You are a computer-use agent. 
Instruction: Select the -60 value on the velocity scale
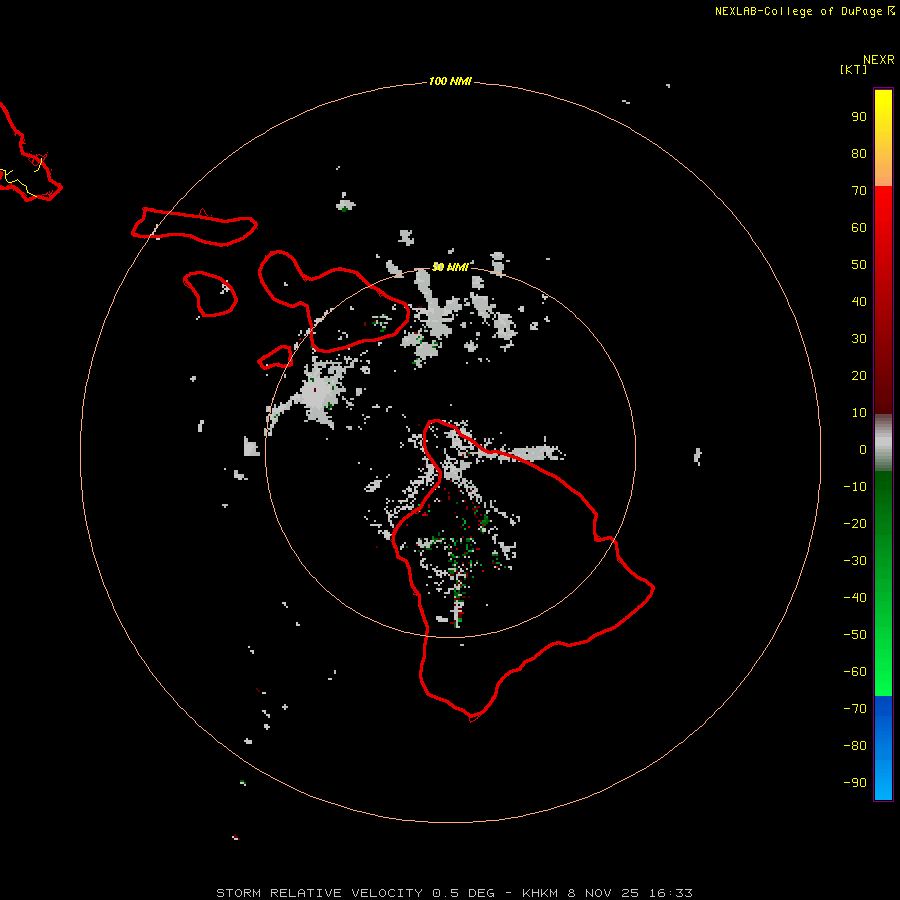[855, 672]
